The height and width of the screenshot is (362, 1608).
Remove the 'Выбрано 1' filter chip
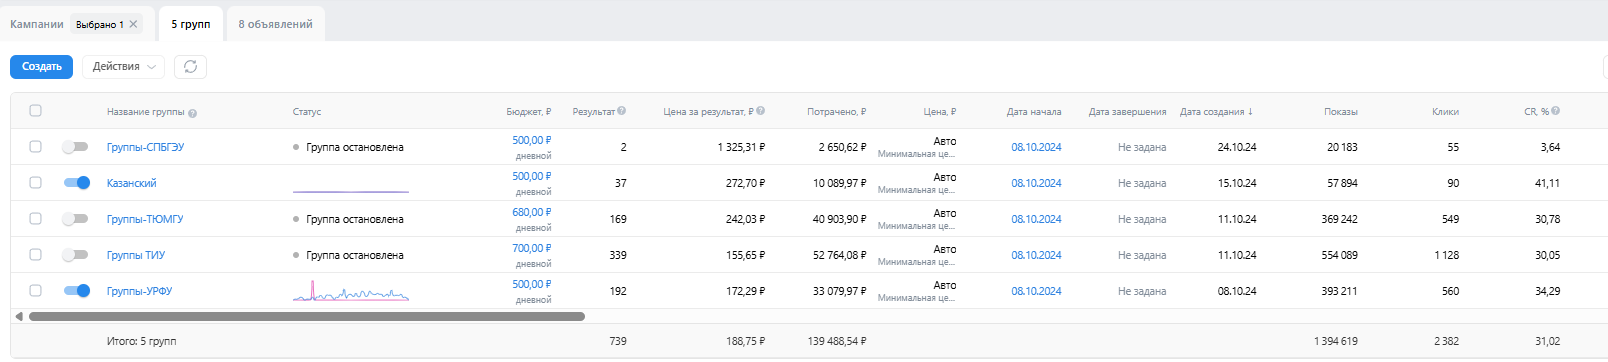click(133, 24)
